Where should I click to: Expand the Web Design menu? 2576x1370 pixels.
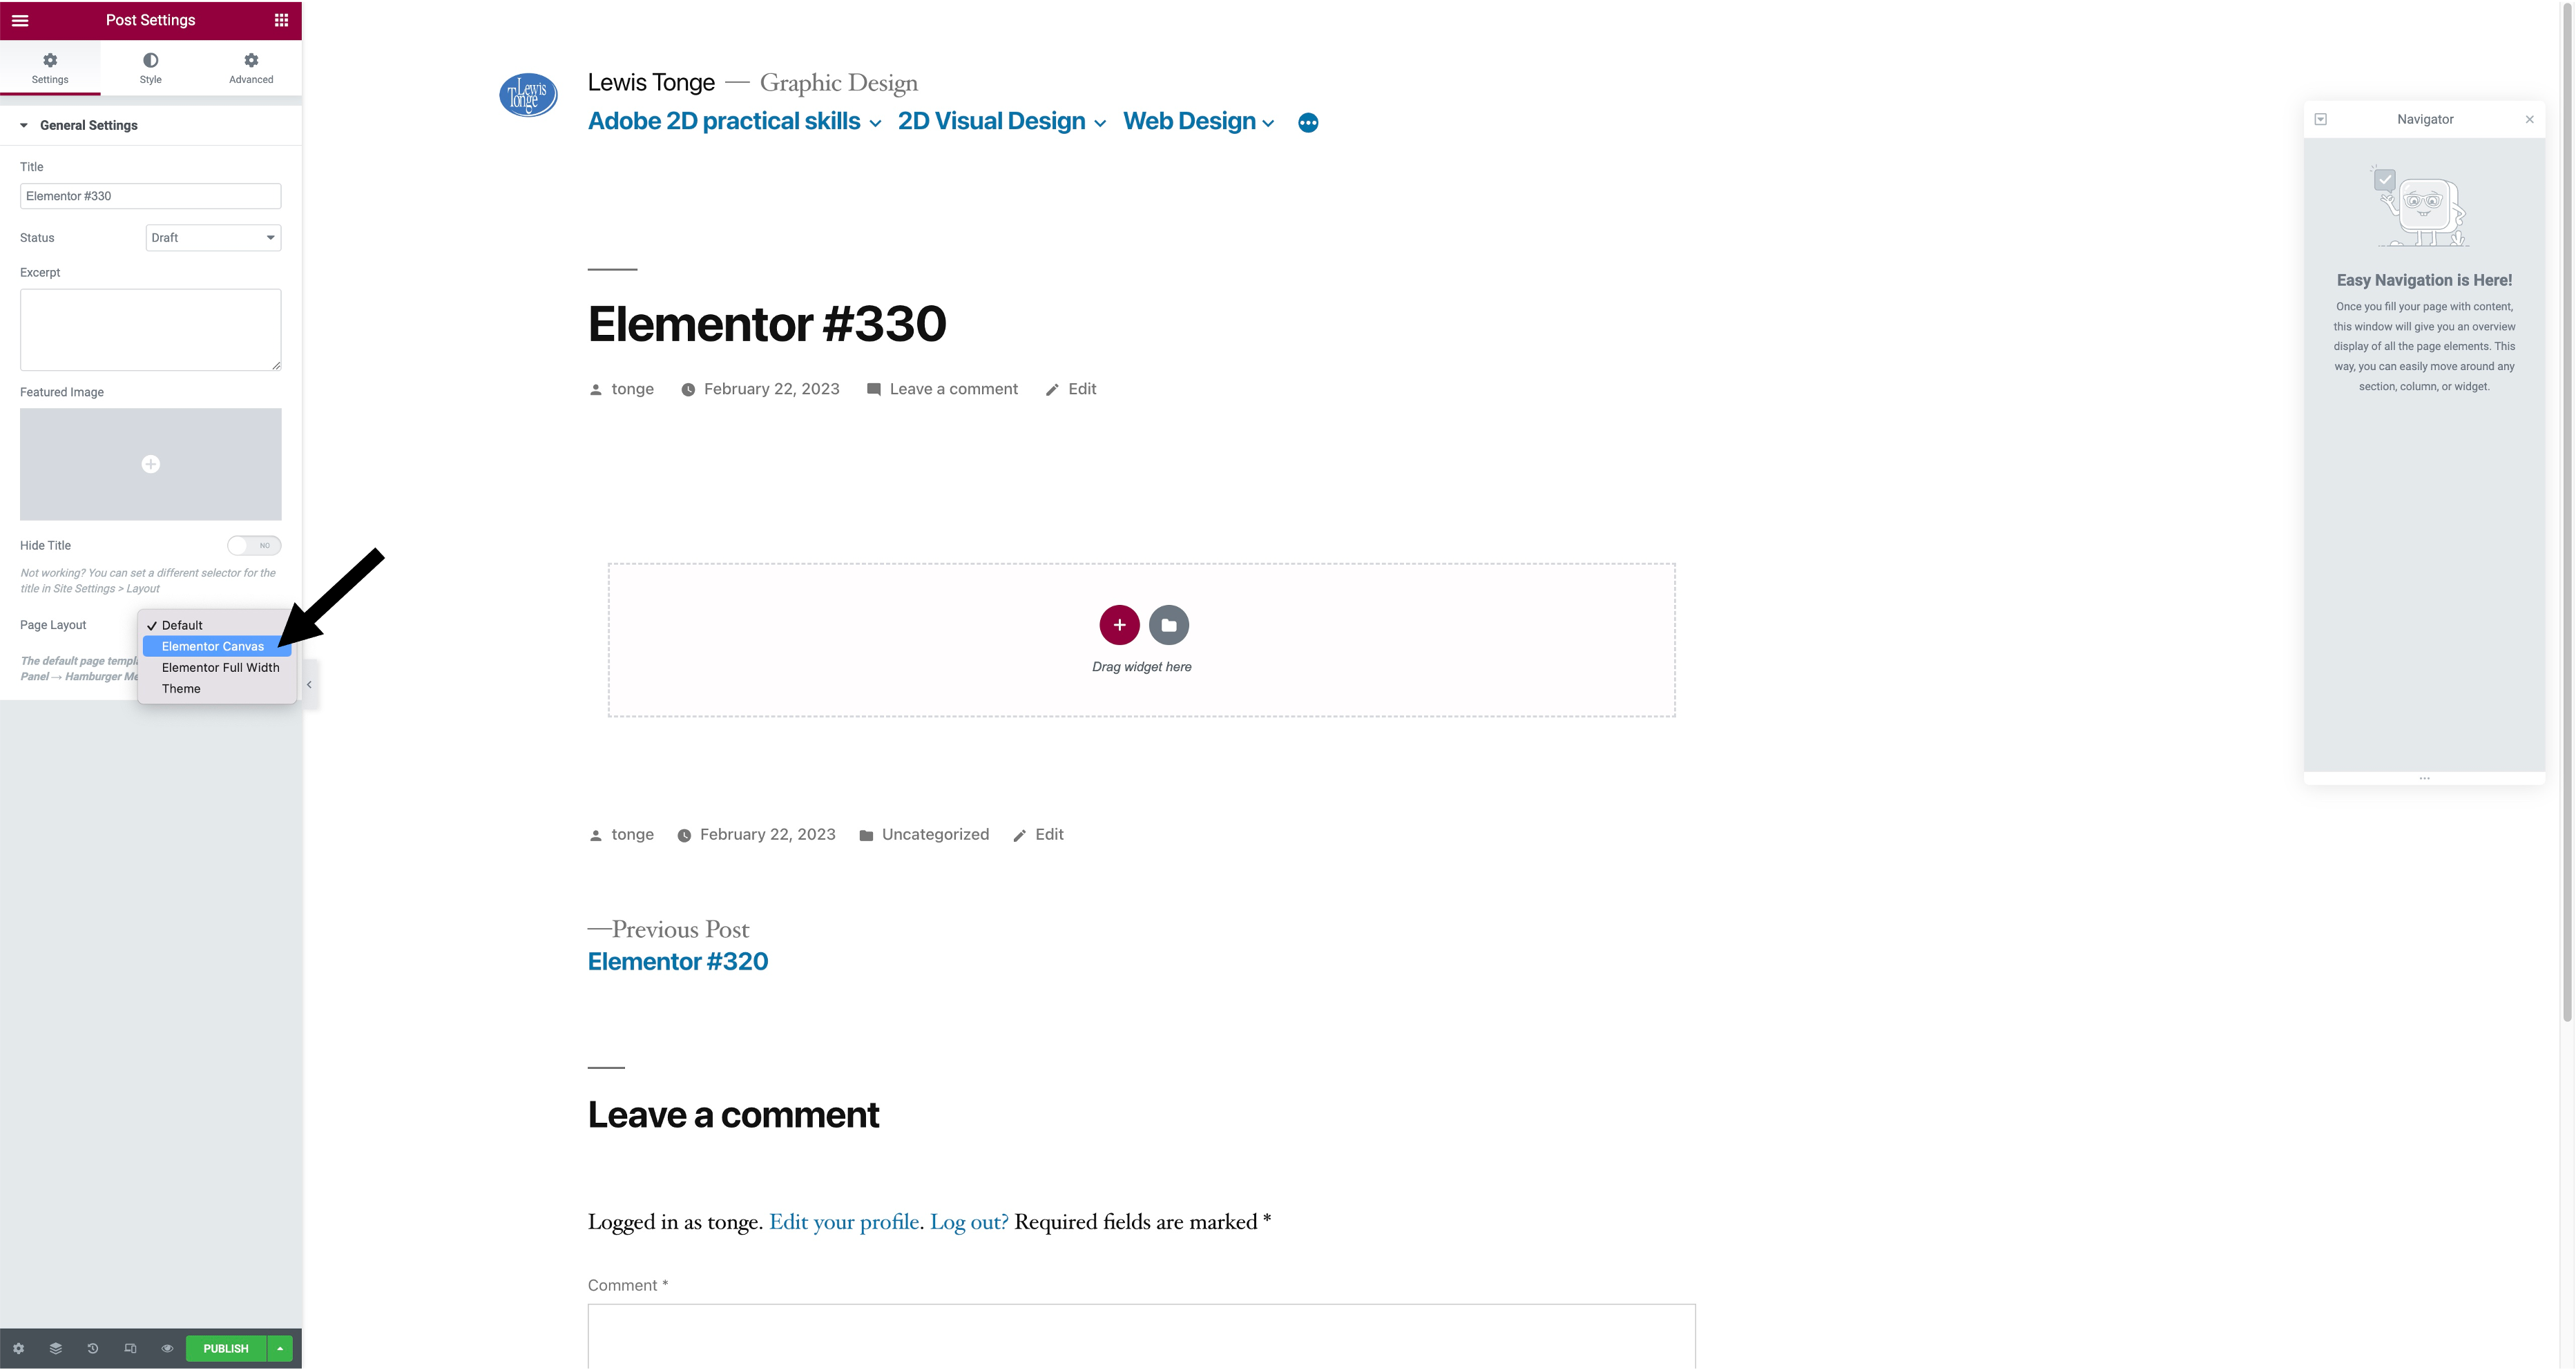(1198, 121)
